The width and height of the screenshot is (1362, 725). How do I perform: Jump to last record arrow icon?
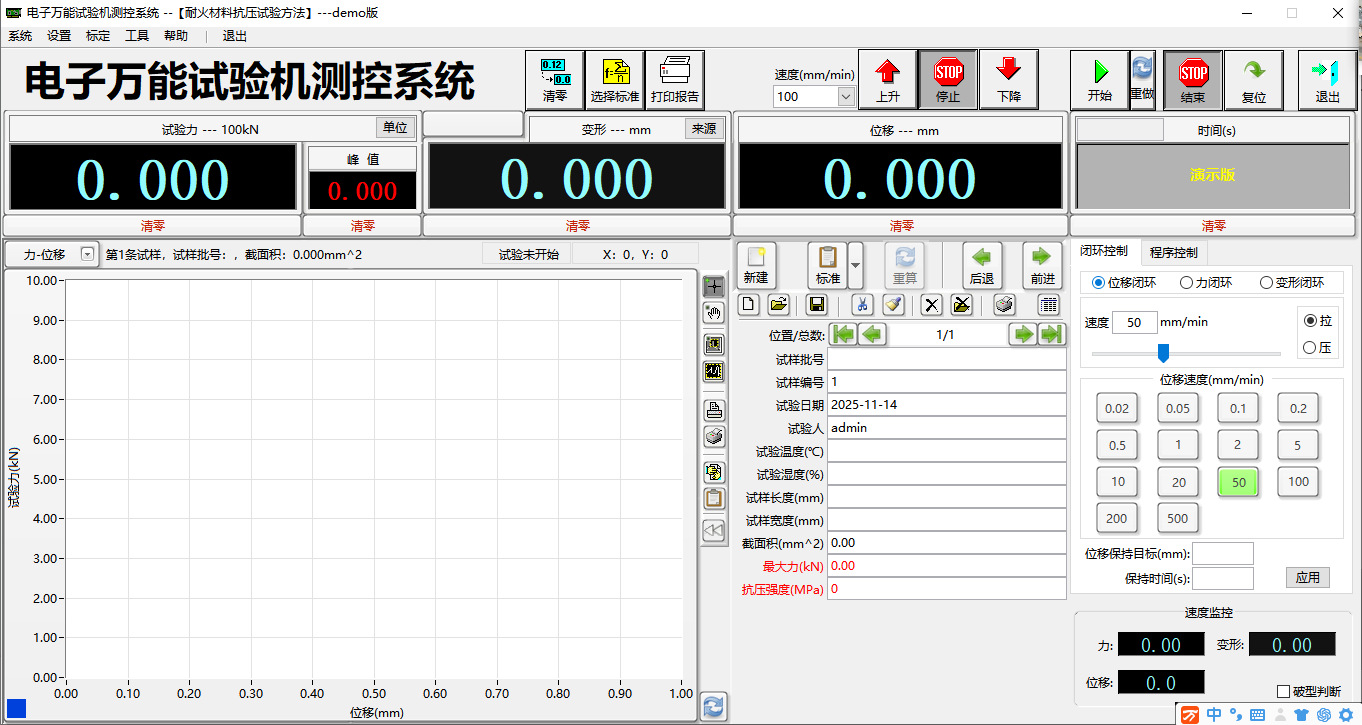point(1050,334)
